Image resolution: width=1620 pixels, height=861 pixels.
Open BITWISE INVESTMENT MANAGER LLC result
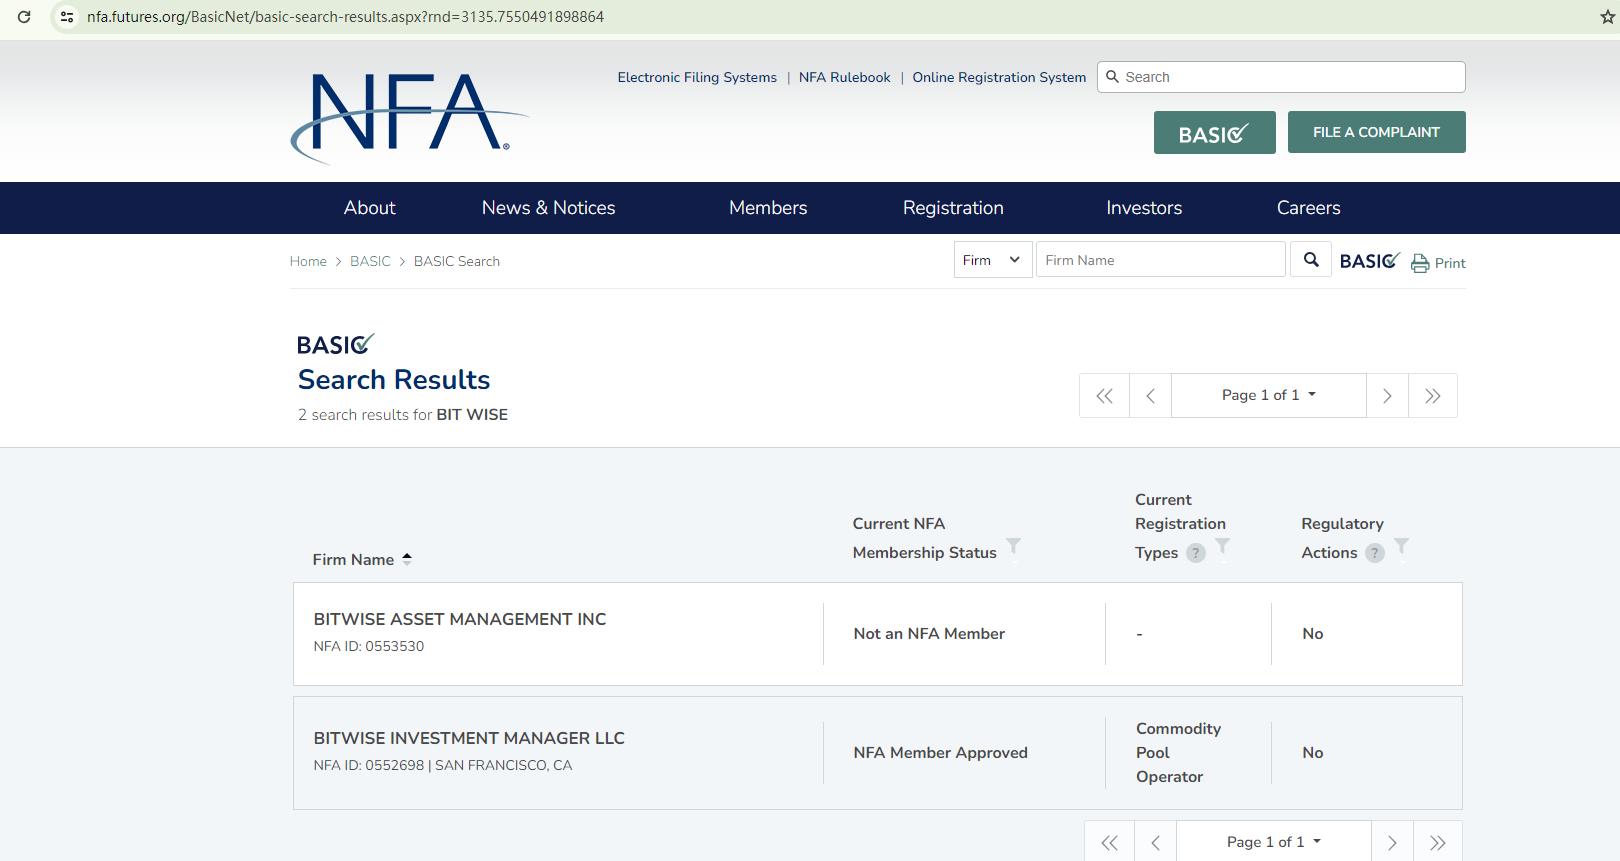469,738
